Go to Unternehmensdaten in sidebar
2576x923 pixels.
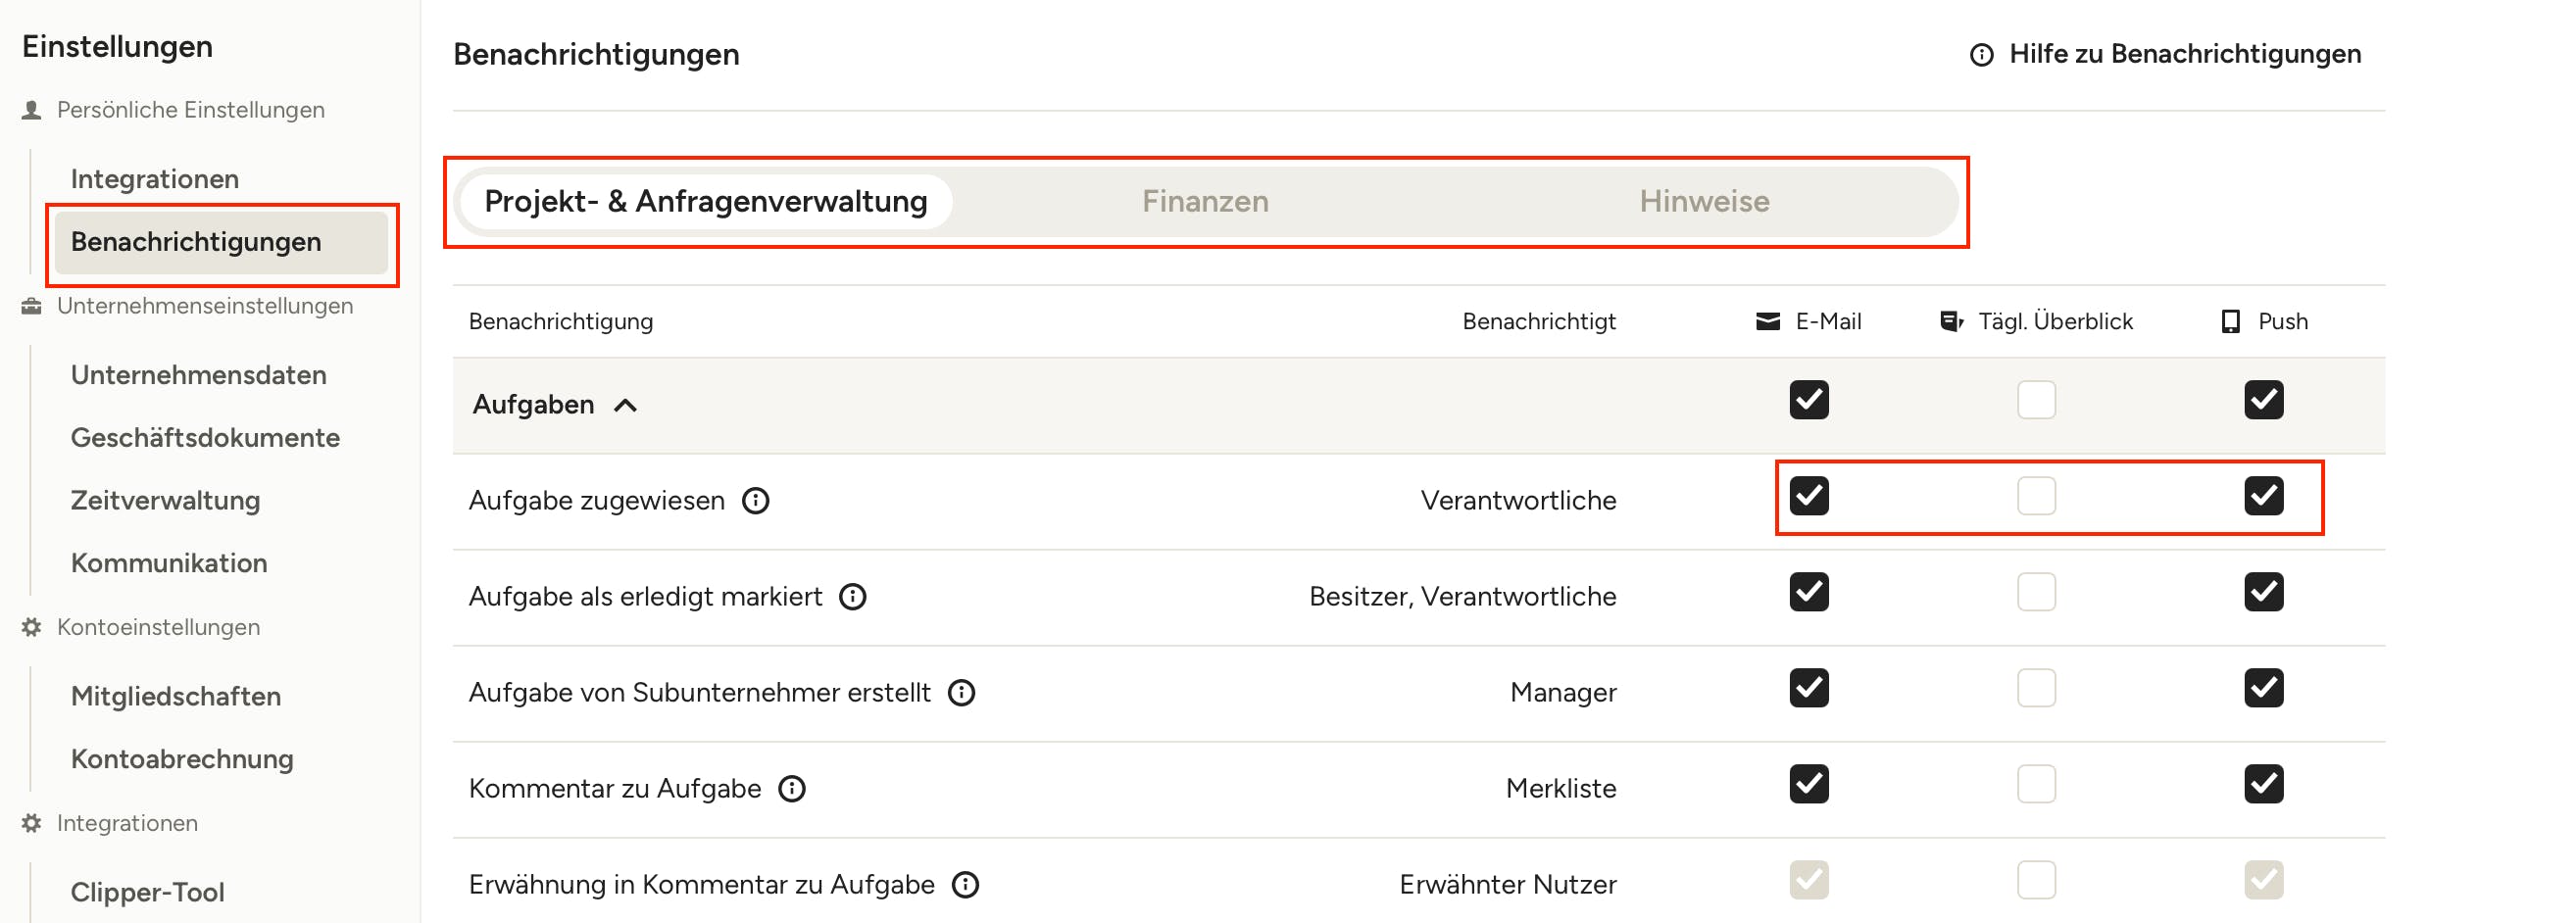coord(198,375)
